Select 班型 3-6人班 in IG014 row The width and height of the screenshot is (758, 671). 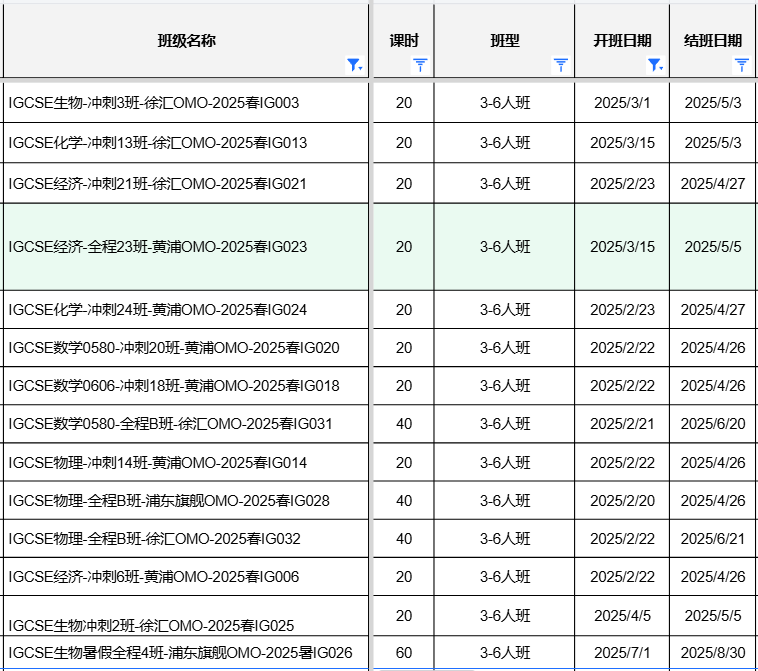pos(505,462)
